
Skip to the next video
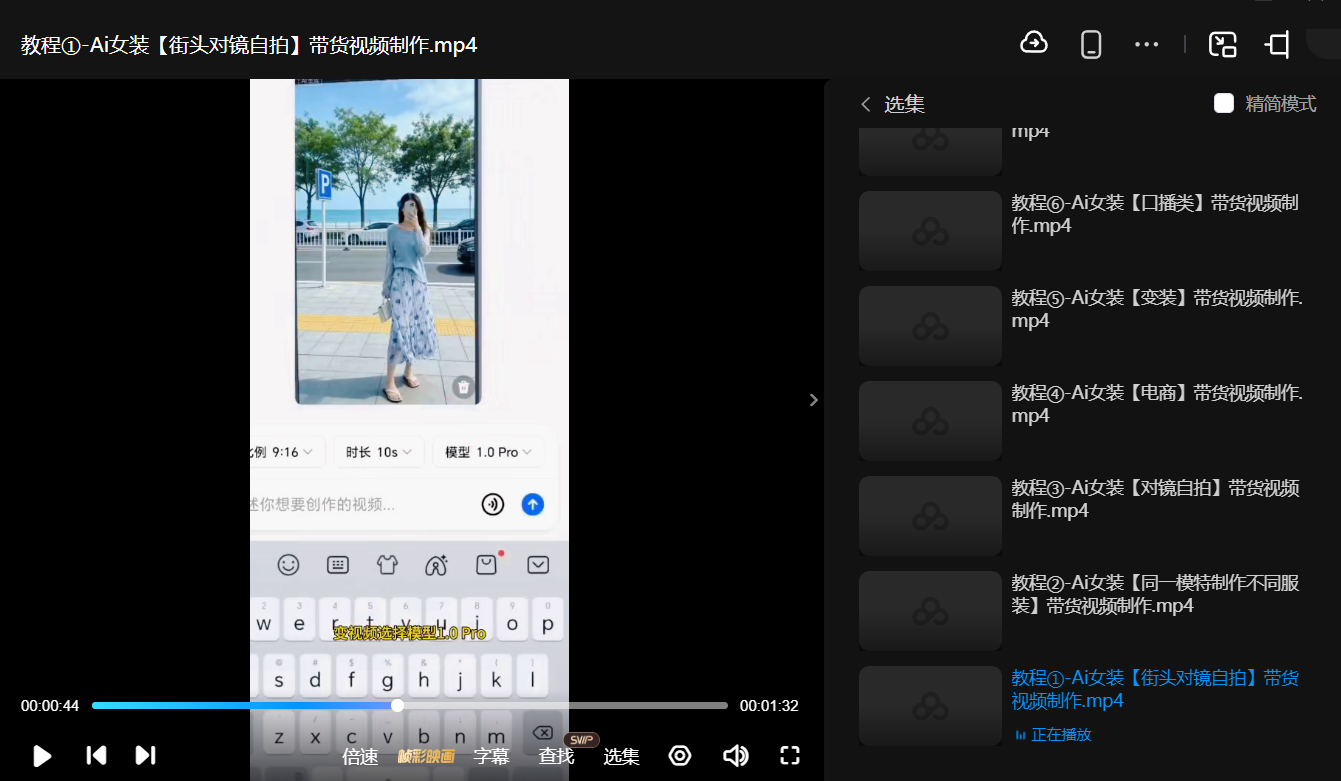145,756
